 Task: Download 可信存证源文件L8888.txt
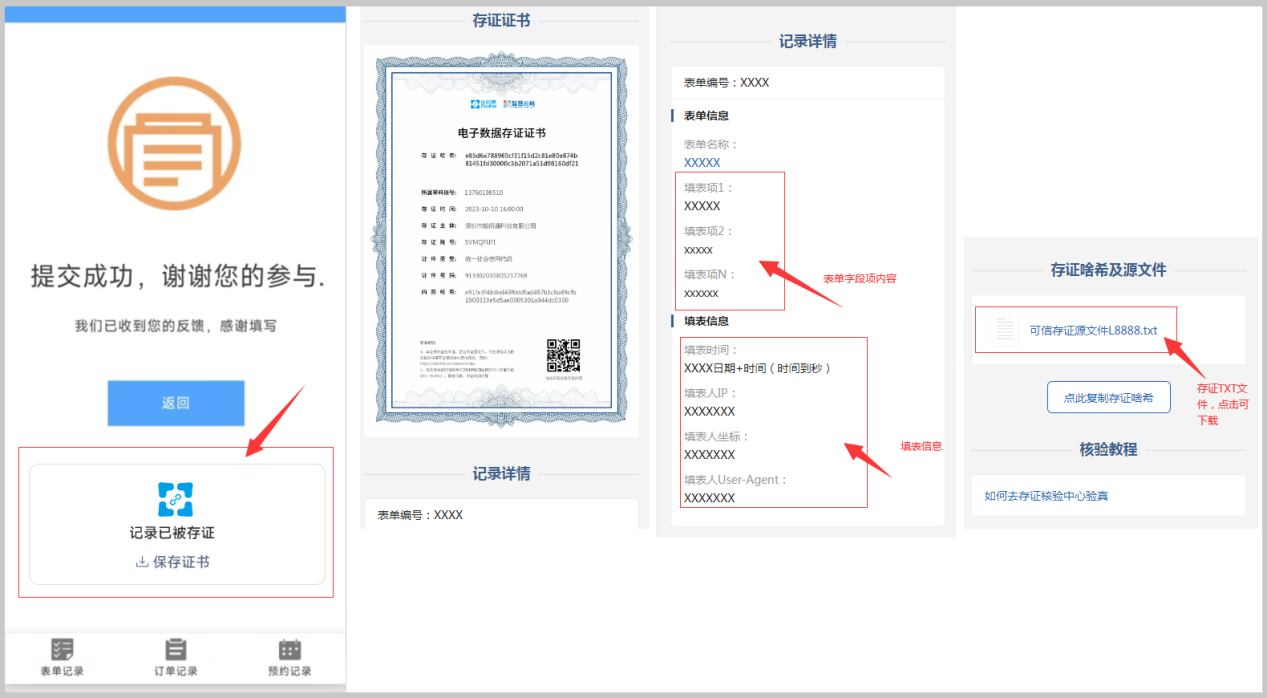1092,330
